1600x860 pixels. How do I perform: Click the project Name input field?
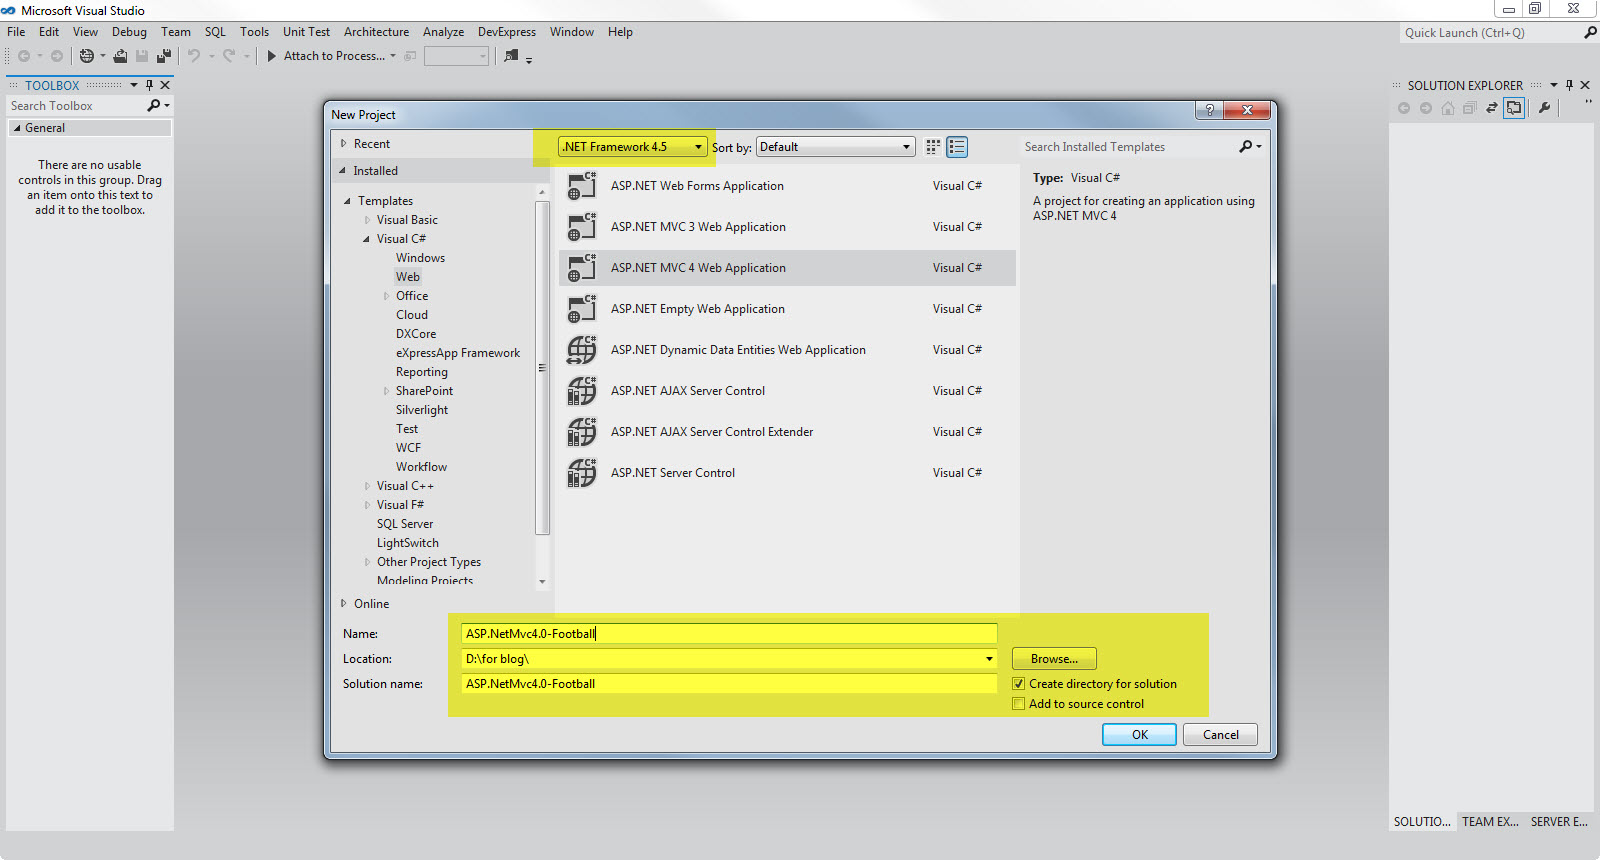[x=729, y=634]
